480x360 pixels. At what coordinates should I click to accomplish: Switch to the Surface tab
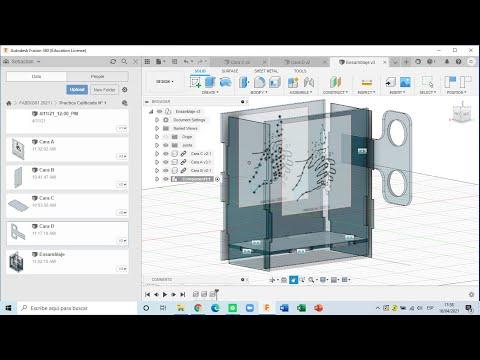point(230,71)
